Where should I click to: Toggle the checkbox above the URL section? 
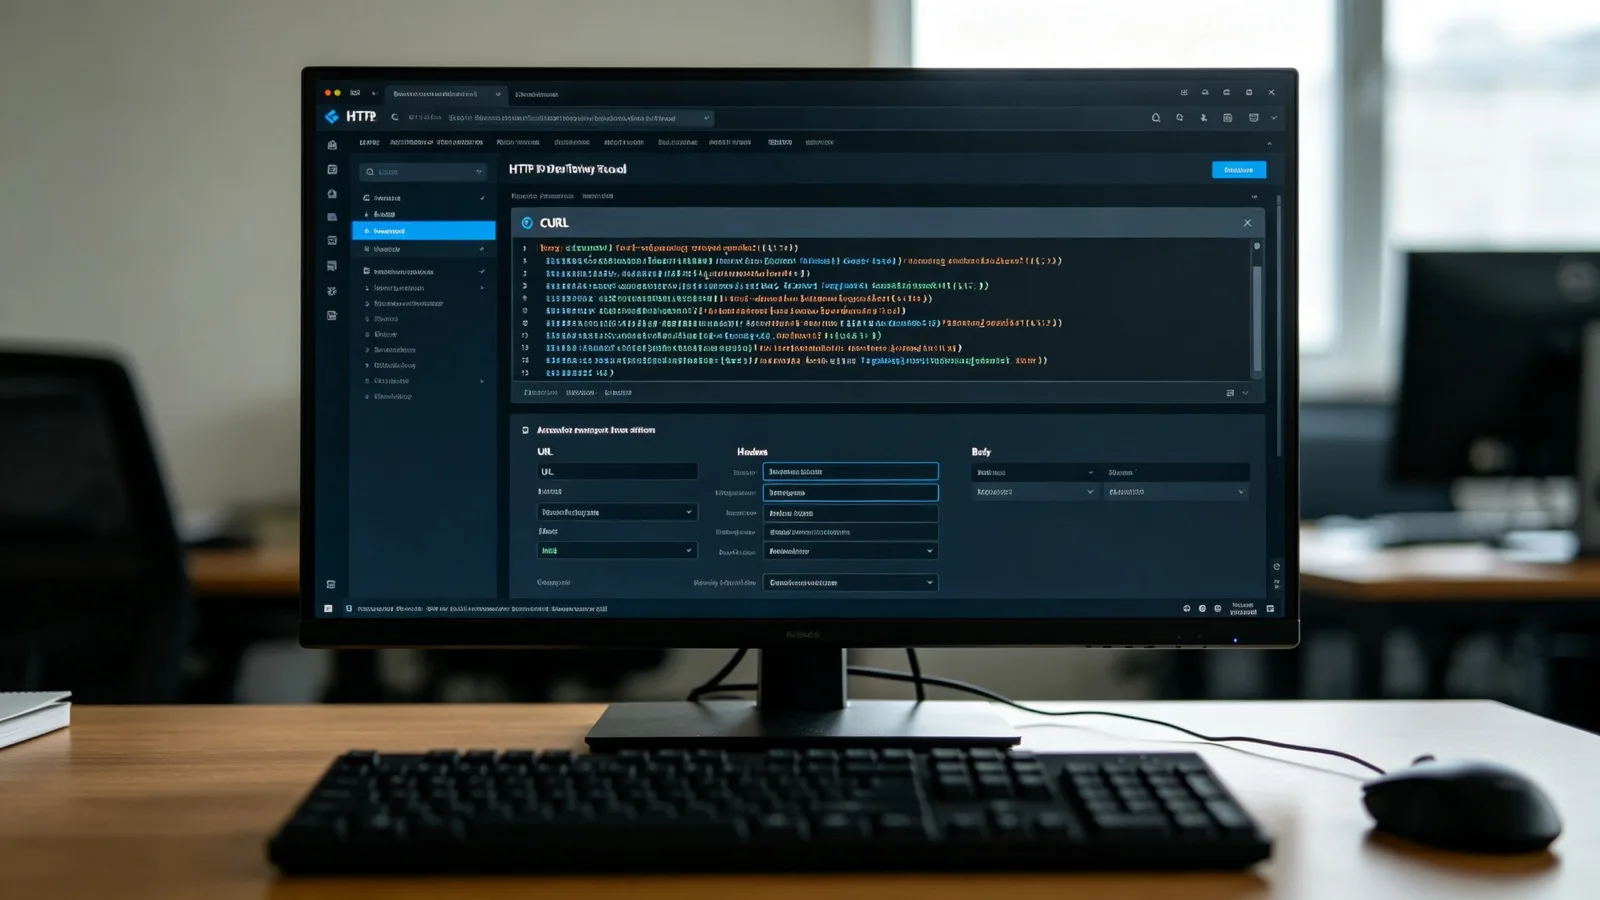click(x=525, y=430)
